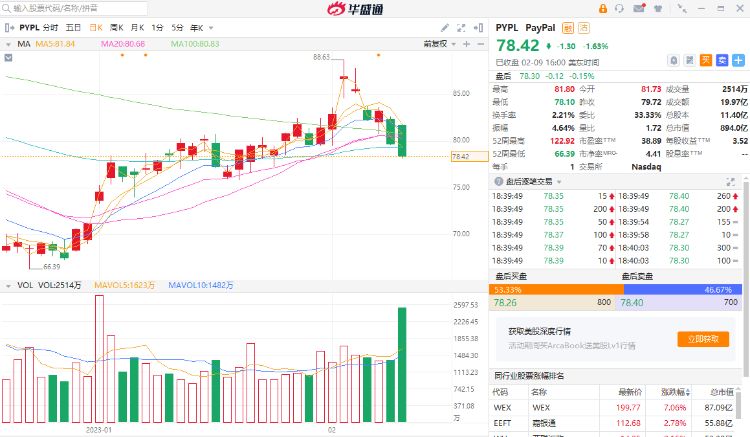
Task: Collapse the right side panel icon
Action: coord(478,28)
